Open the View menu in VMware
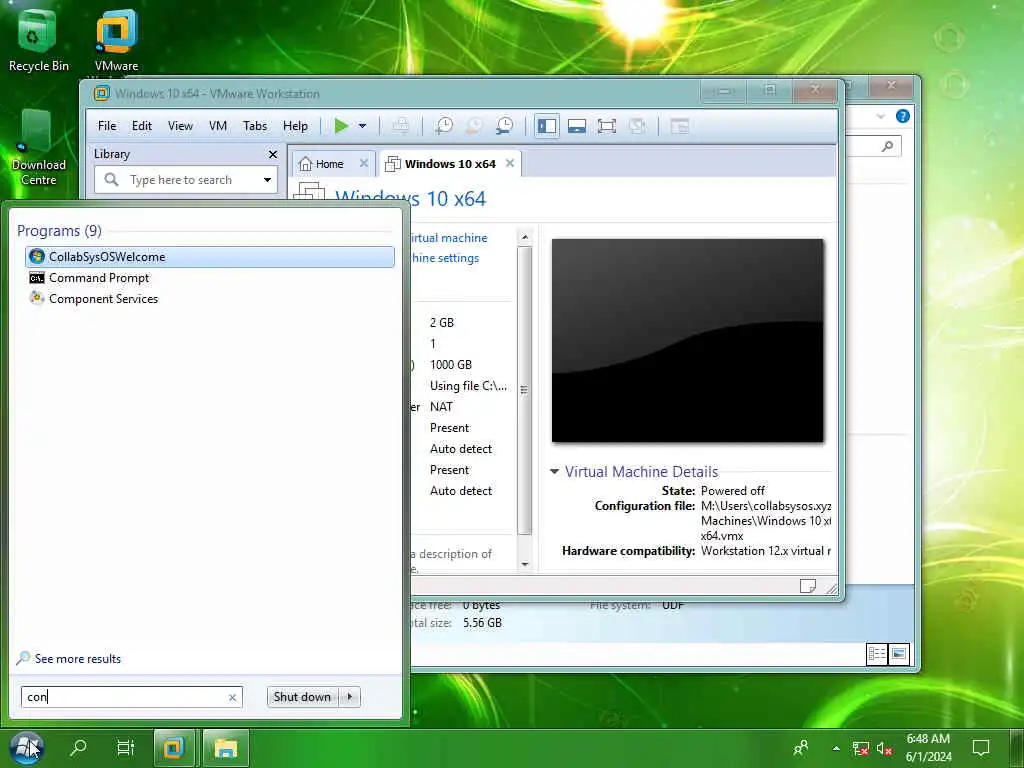1024x768 pixels. coord(180,126)
